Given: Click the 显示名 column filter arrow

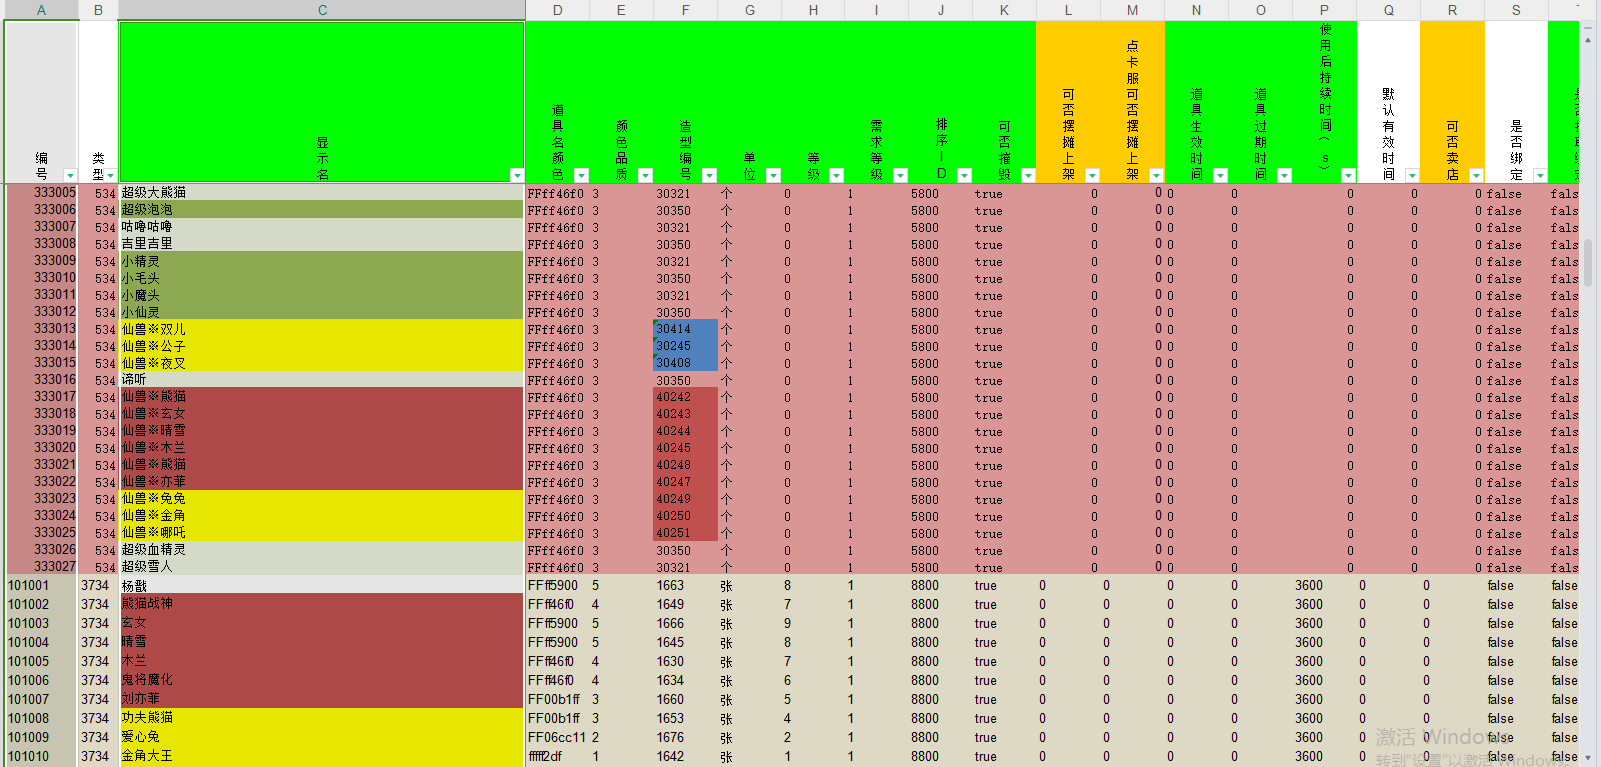Looking at the screenshot, I should (x=516, y=175).
